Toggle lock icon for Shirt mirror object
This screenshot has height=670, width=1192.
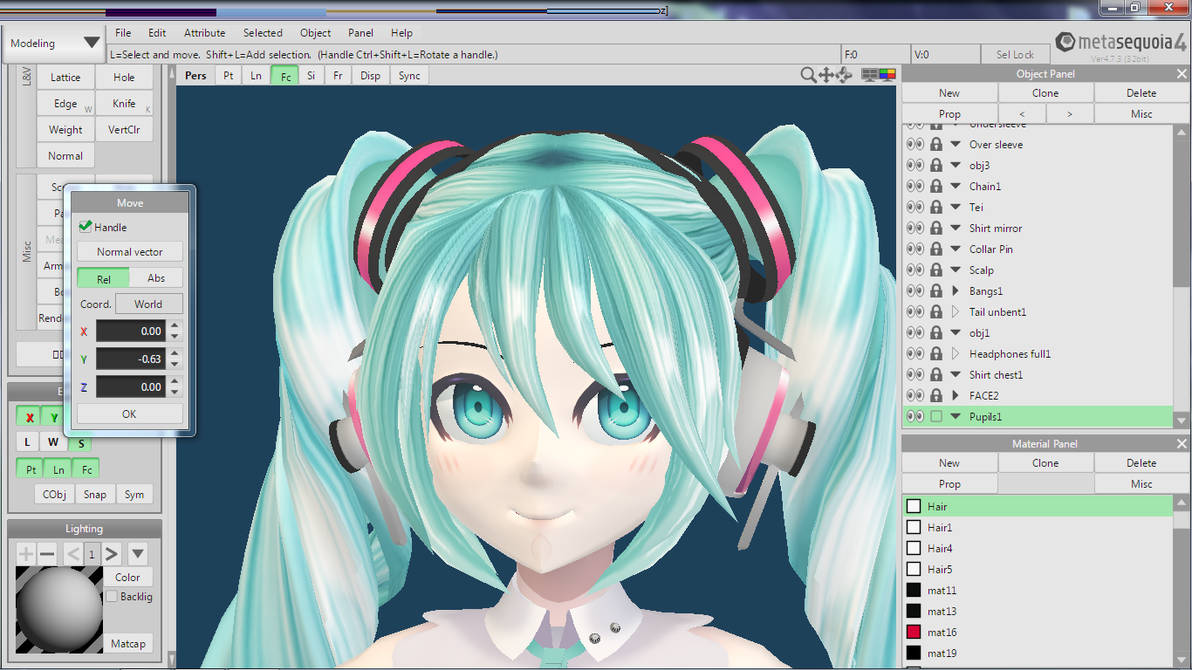(x=936, y=227)
